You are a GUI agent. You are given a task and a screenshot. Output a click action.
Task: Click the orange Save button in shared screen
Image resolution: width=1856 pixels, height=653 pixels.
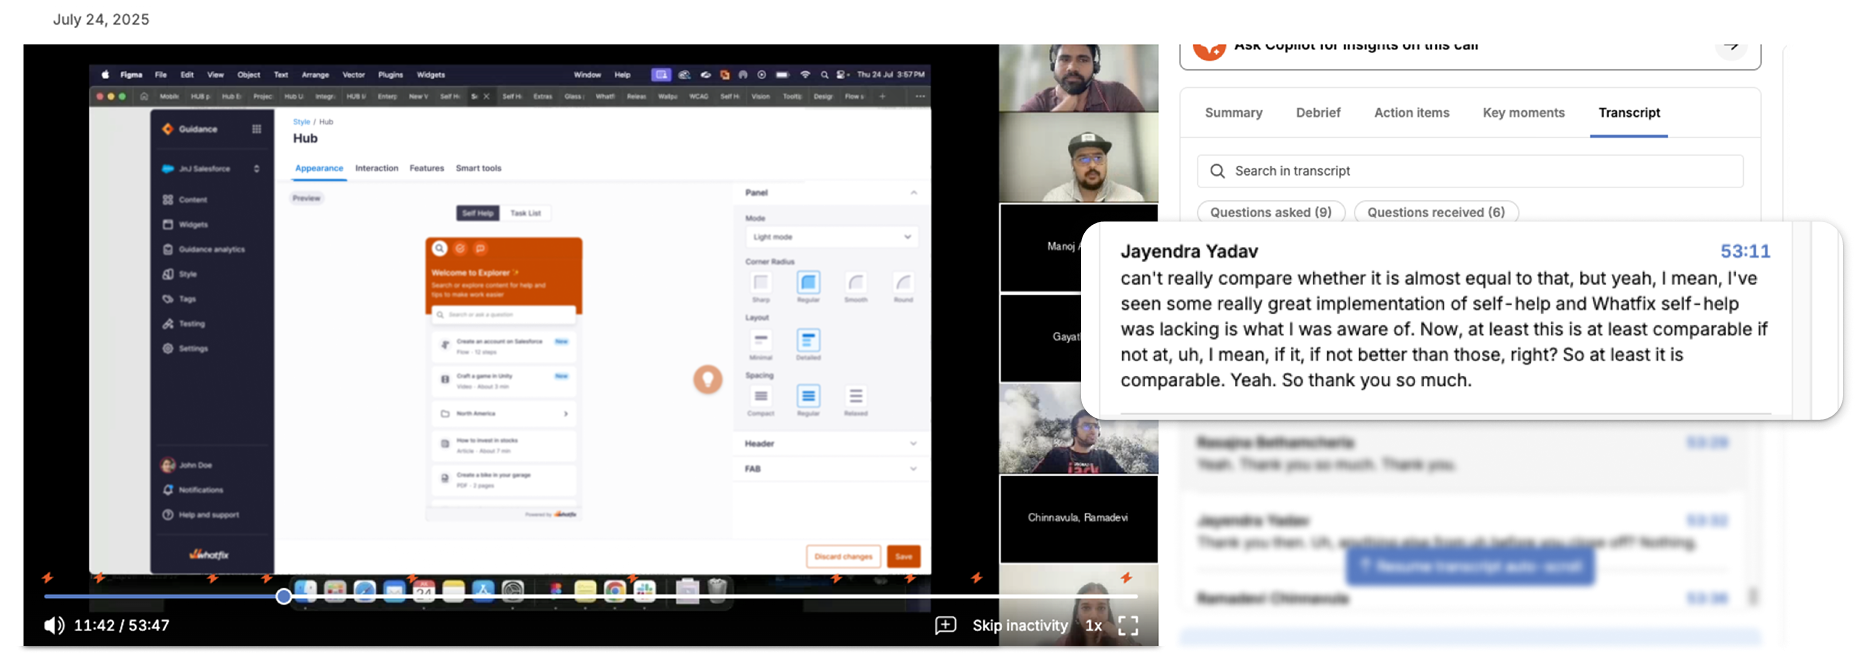pyautogui.click(x=903, y=556)
